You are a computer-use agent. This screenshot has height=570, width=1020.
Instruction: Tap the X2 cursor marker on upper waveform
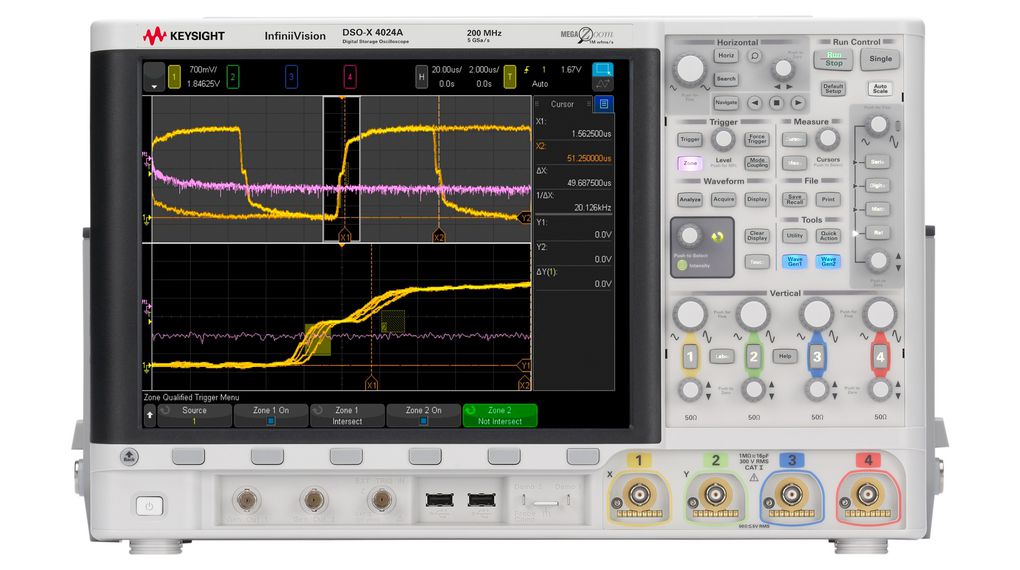click(x=438, y=236)
